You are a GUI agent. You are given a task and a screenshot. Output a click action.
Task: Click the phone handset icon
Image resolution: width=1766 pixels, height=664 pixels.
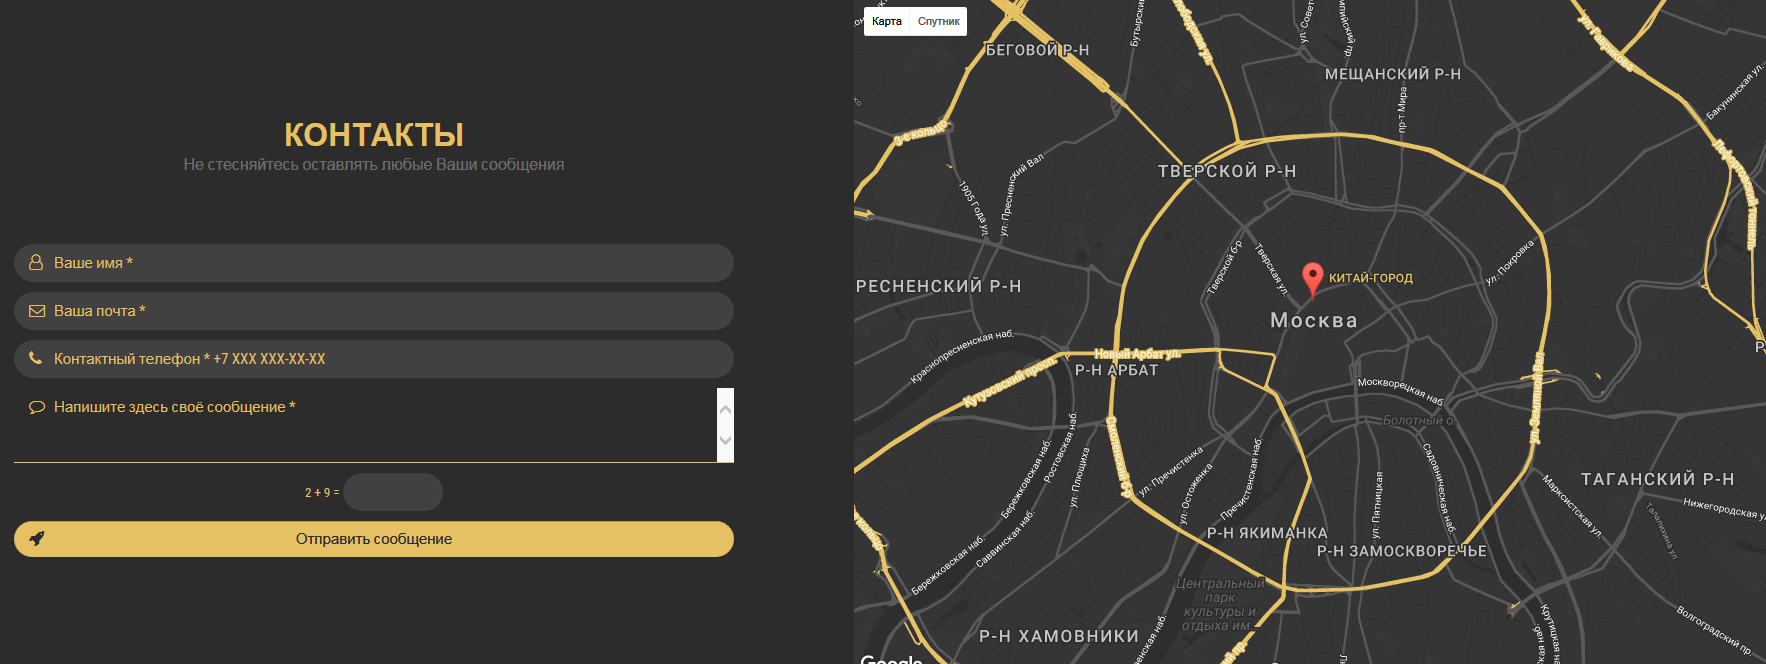coord(36,358)
